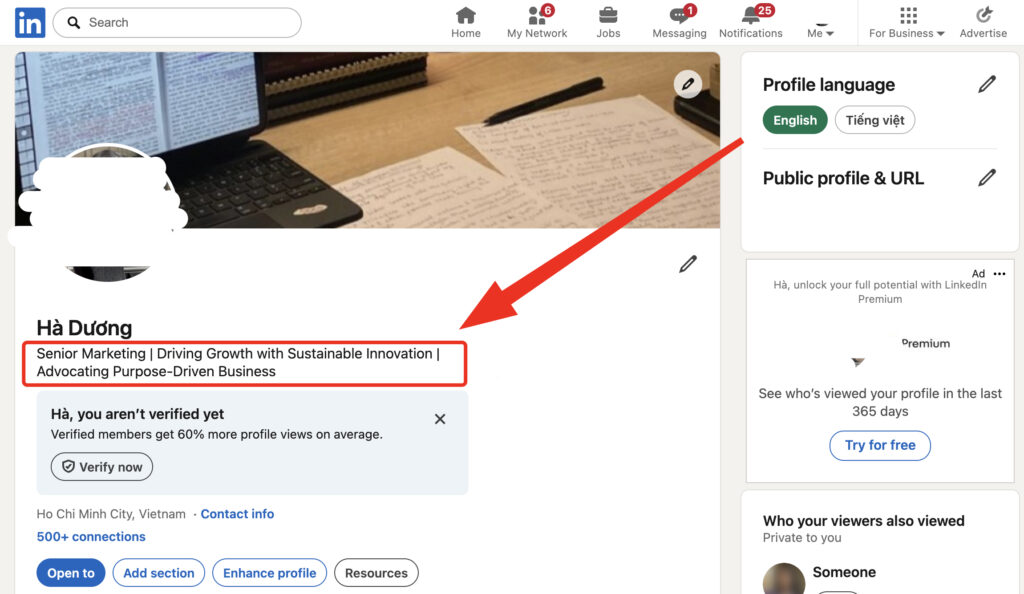View Notifications bell

pos(750,23)
